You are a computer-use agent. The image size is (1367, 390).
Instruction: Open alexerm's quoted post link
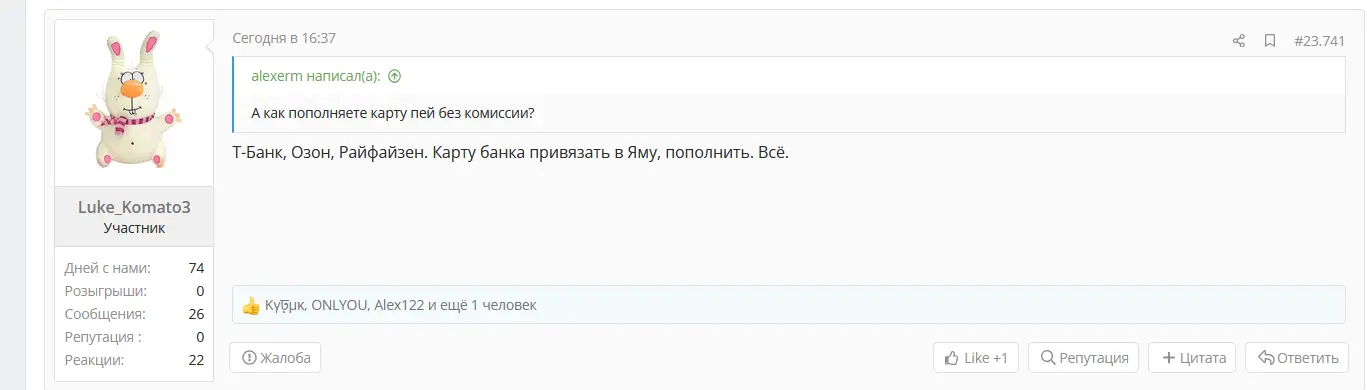tap(316, 76)
